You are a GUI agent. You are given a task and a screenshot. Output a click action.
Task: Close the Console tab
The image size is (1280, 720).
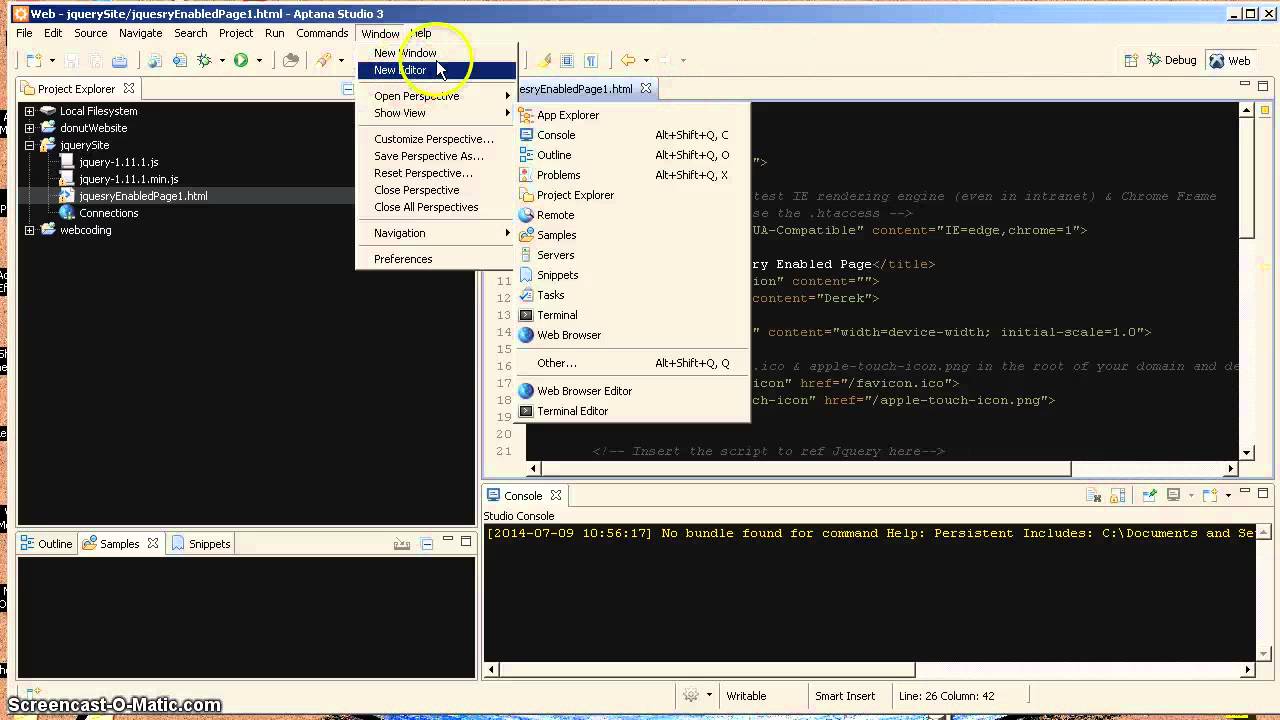coord(556,495)
